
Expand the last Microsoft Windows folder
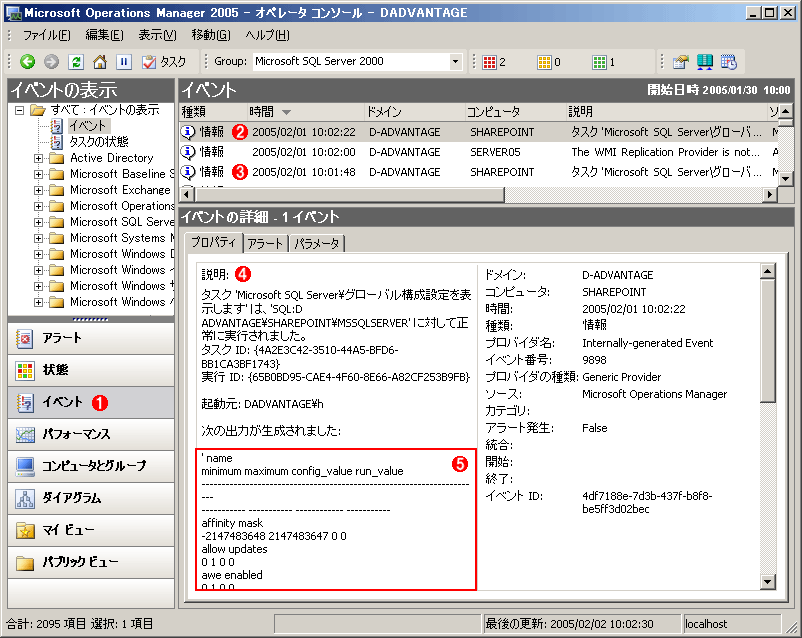tap(38, 302)
